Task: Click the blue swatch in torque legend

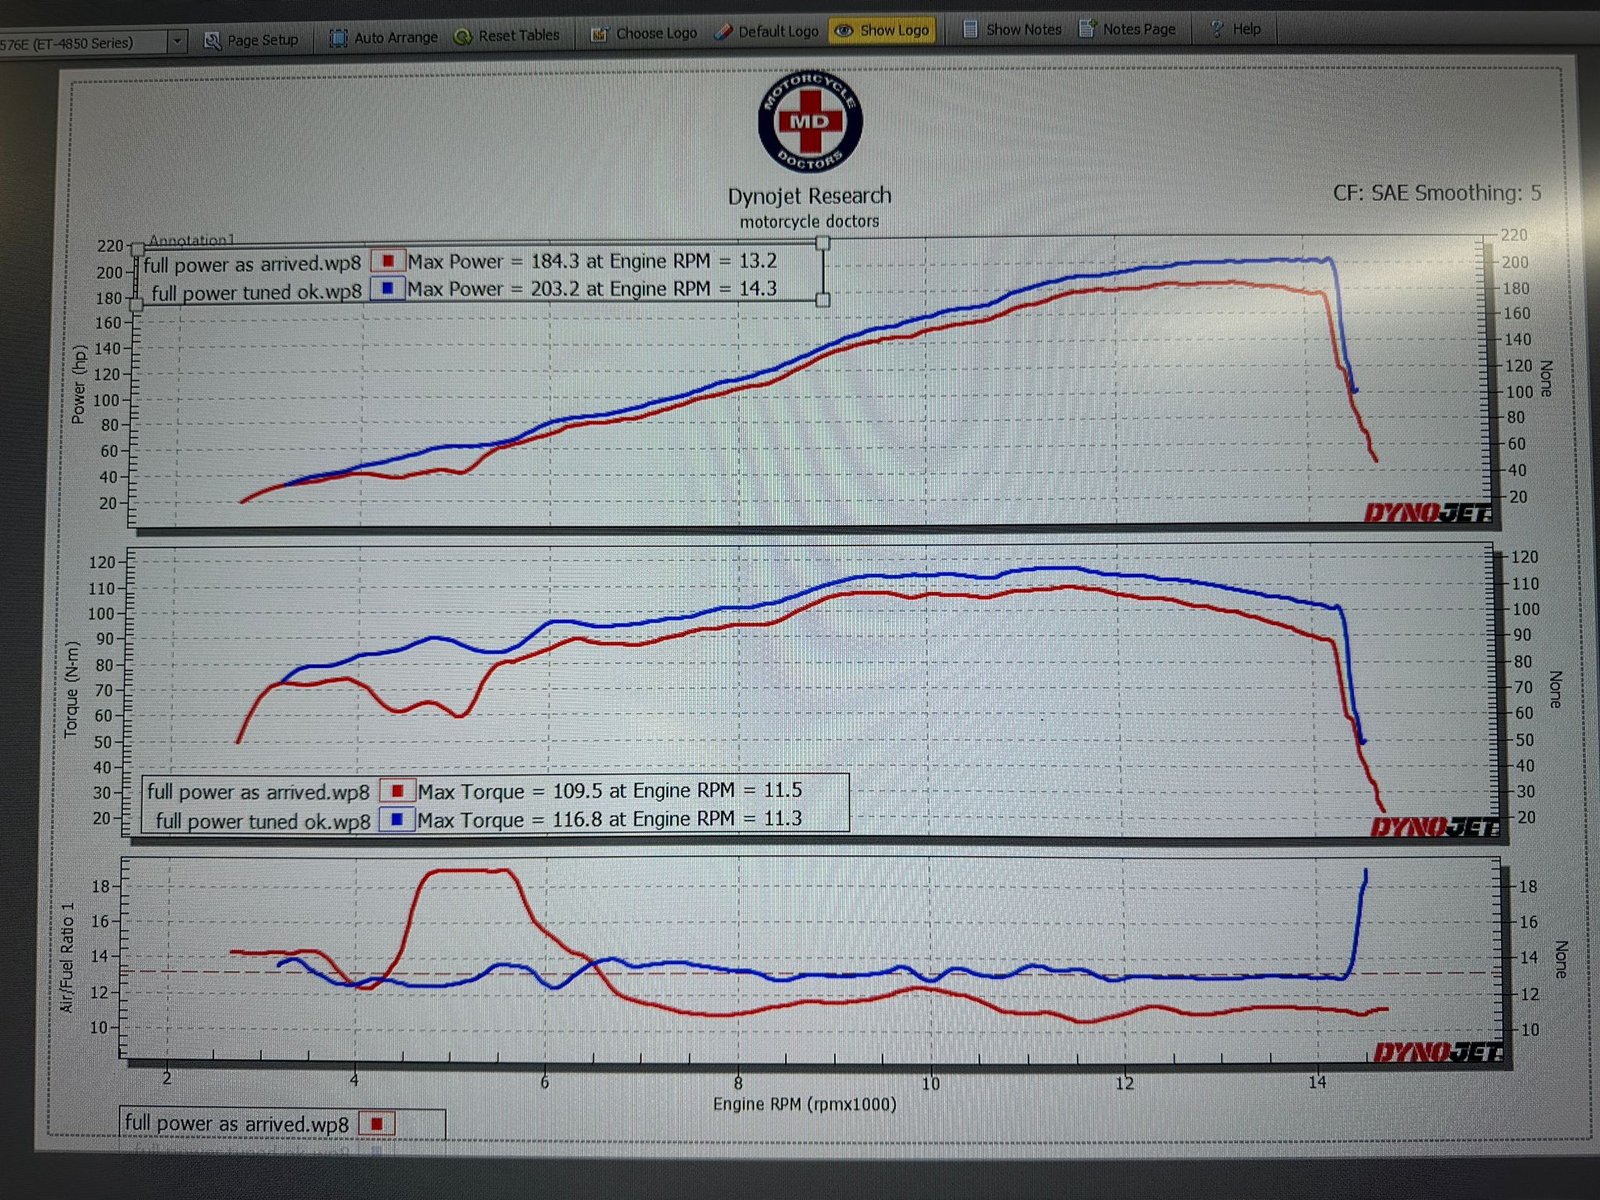Action: (x=397, y=820)
